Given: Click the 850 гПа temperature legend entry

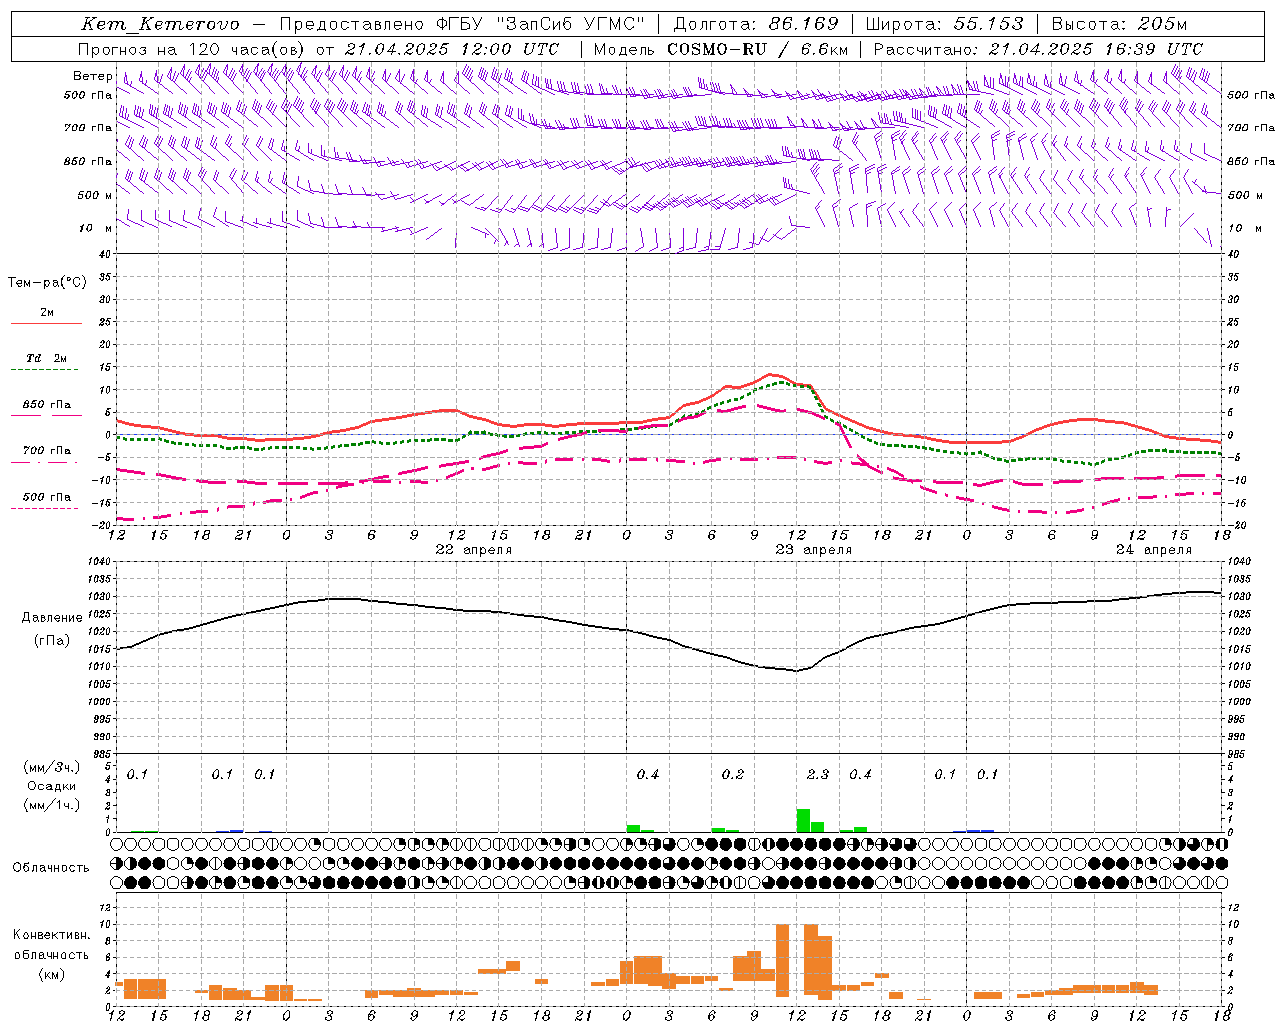Looking at the screenshot, I should pyautogui.click(x=46, y=405).
